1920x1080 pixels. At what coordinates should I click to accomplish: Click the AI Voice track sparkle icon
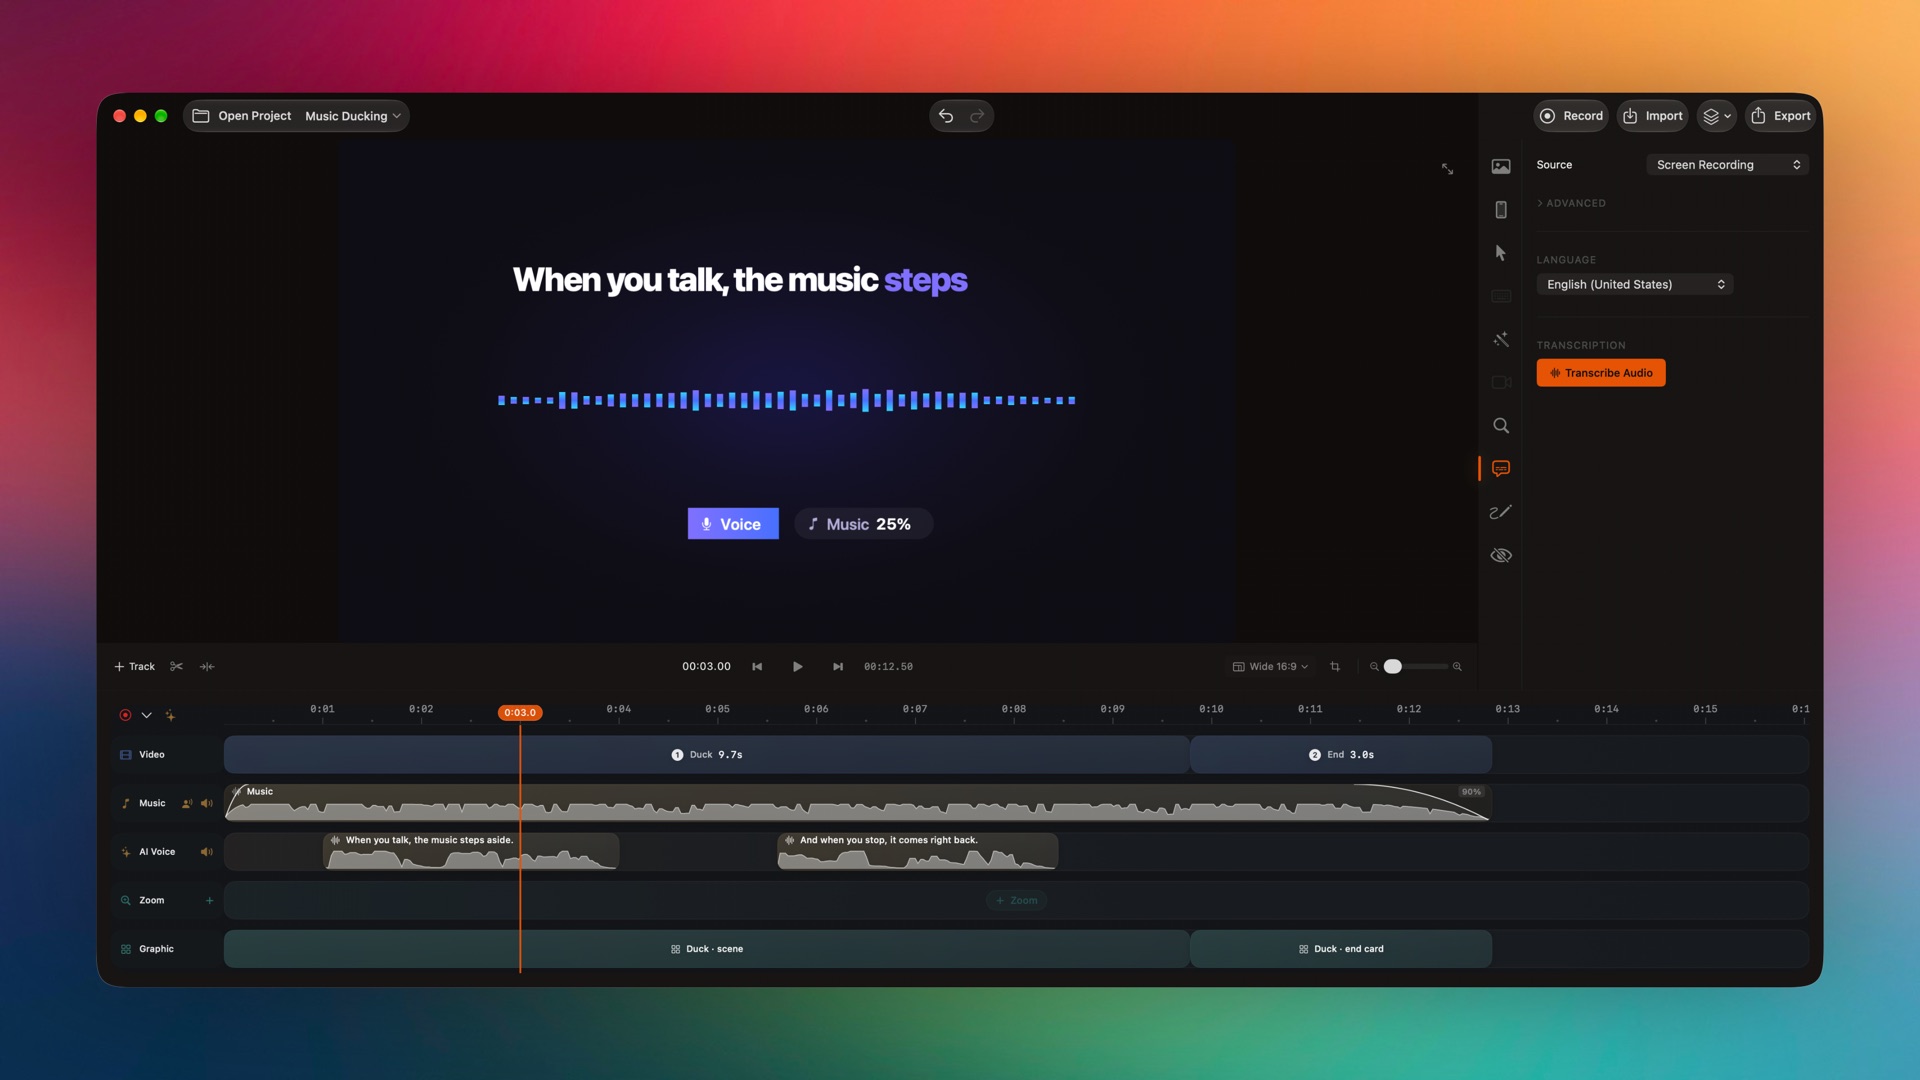126,852
